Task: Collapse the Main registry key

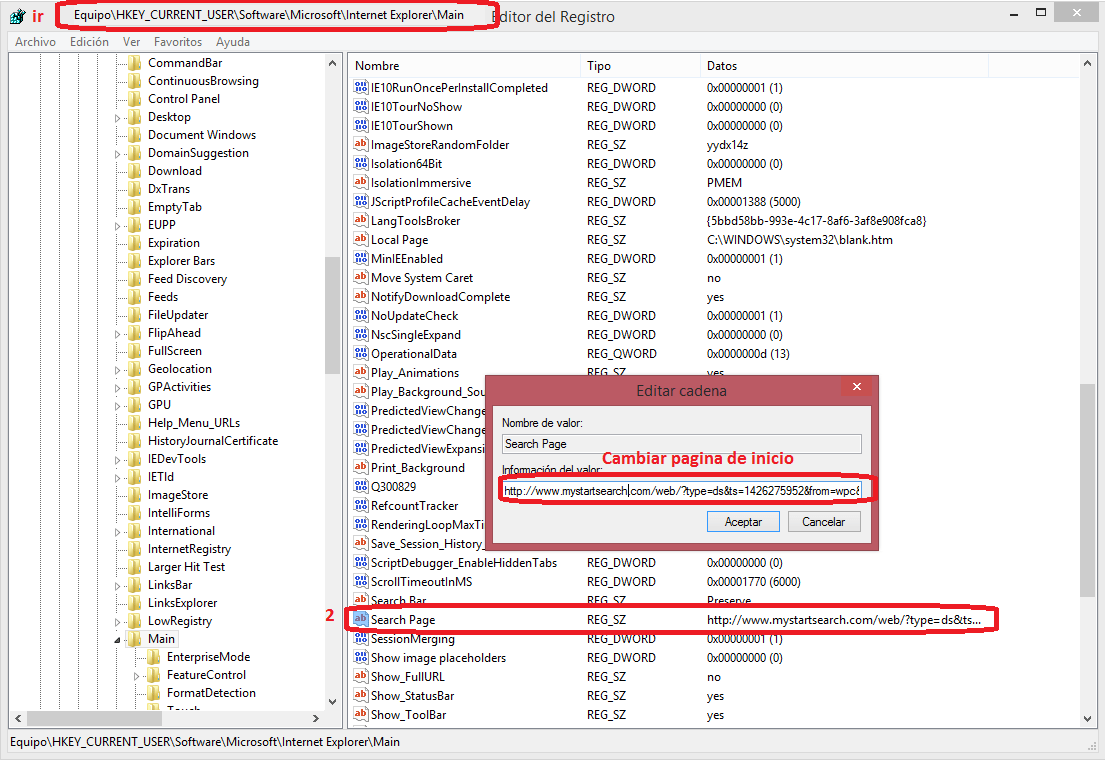Action: coord(117,640)
